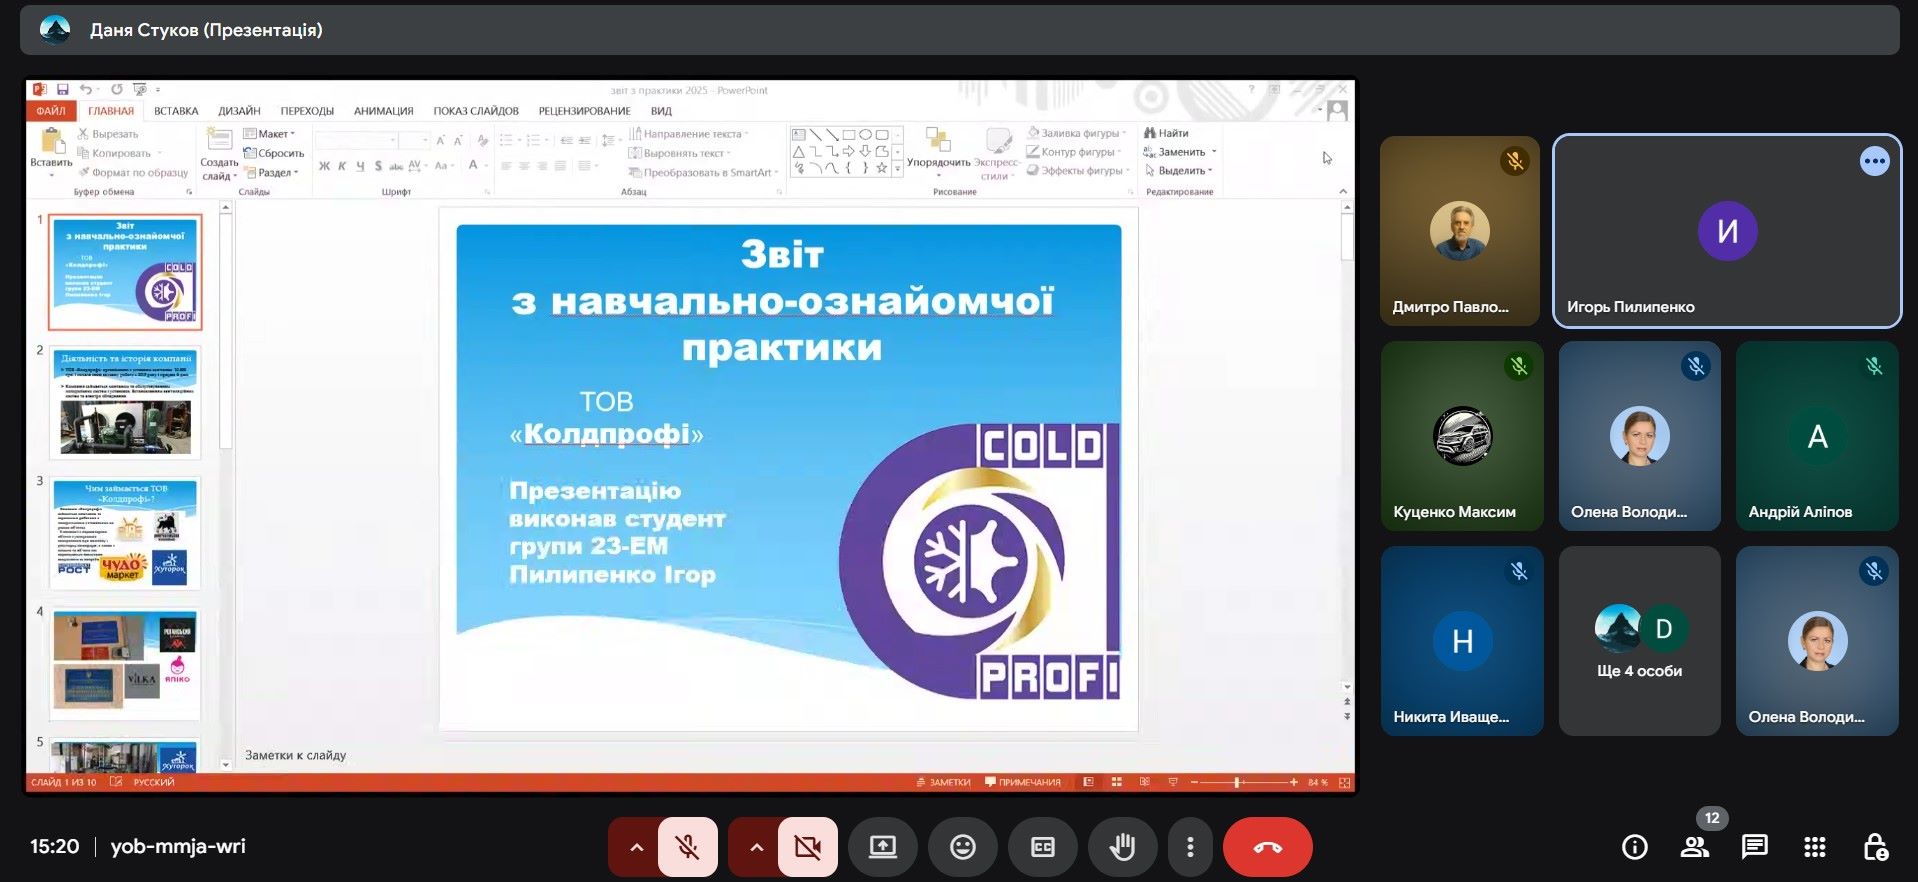Click meeting code yob-mmja-wri

tap(178, 846)
